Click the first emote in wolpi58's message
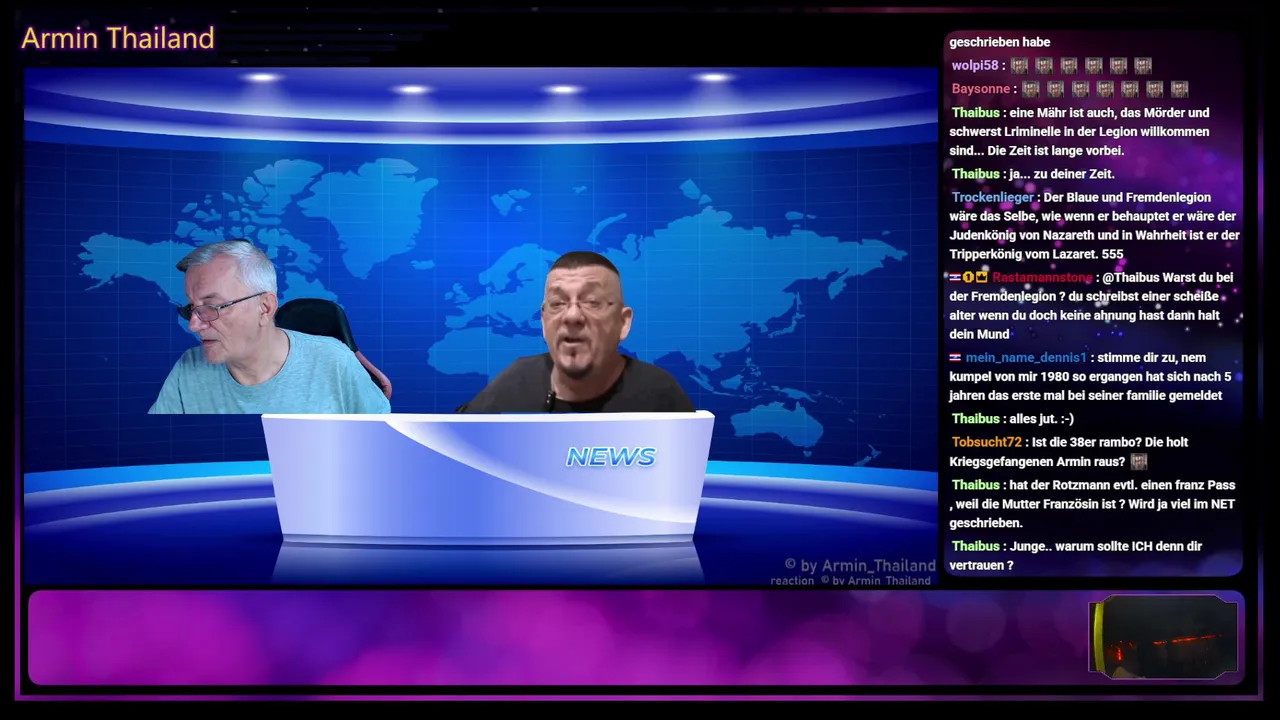Viewport: 1280px width, 720px height. click(1019, 66)
